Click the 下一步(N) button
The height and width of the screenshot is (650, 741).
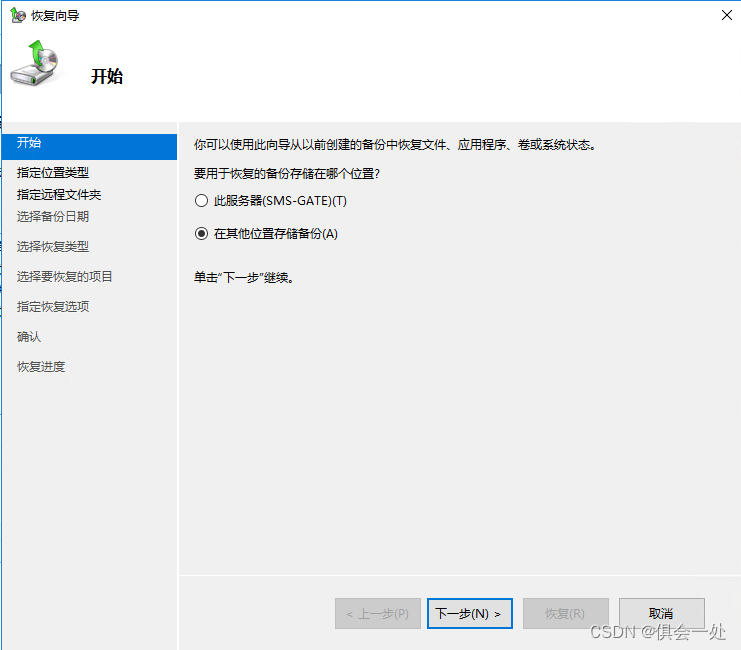point(470,614)
